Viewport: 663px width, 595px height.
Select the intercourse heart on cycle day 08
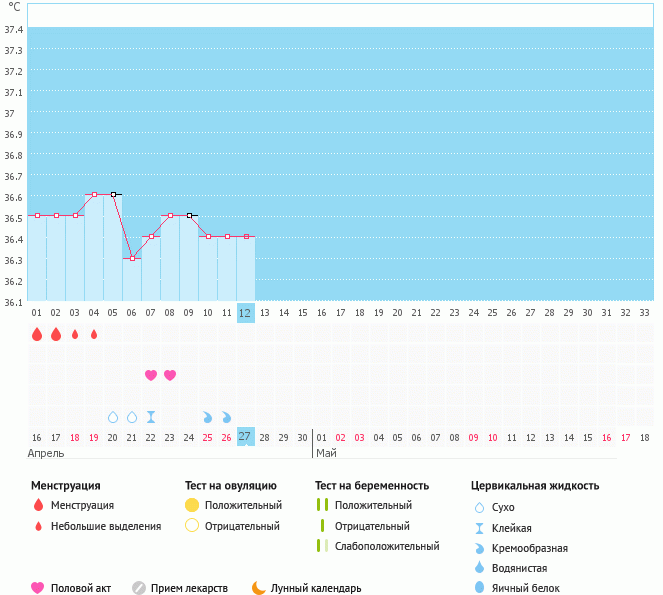(170, 375)
